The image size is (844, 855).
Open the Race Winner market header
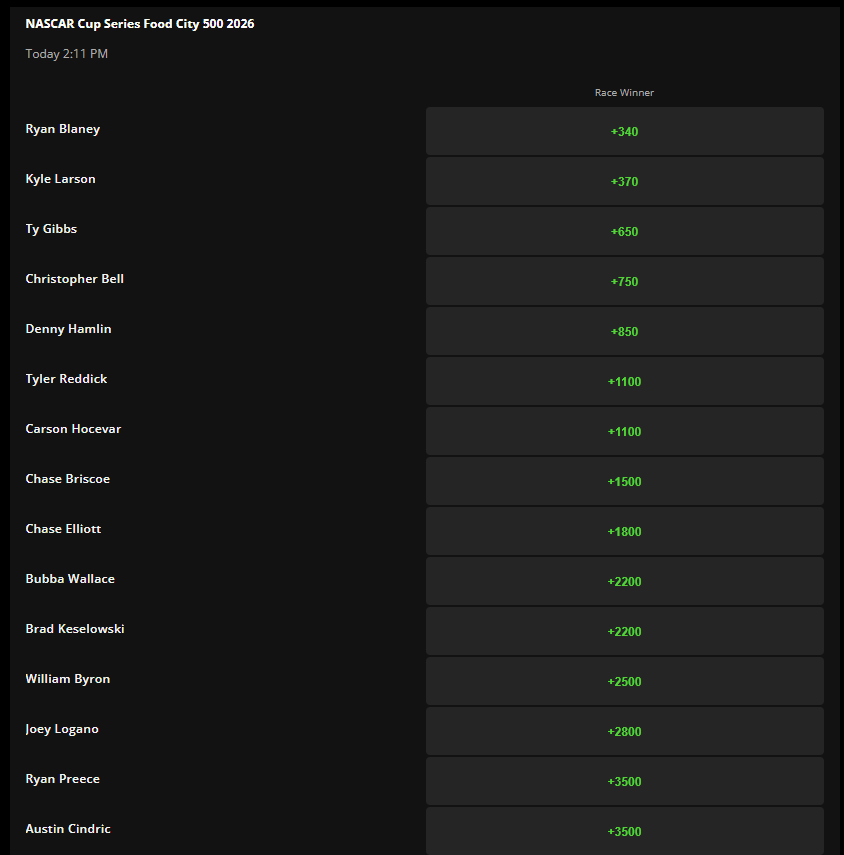pyautogui.click(x=624, y=92)
